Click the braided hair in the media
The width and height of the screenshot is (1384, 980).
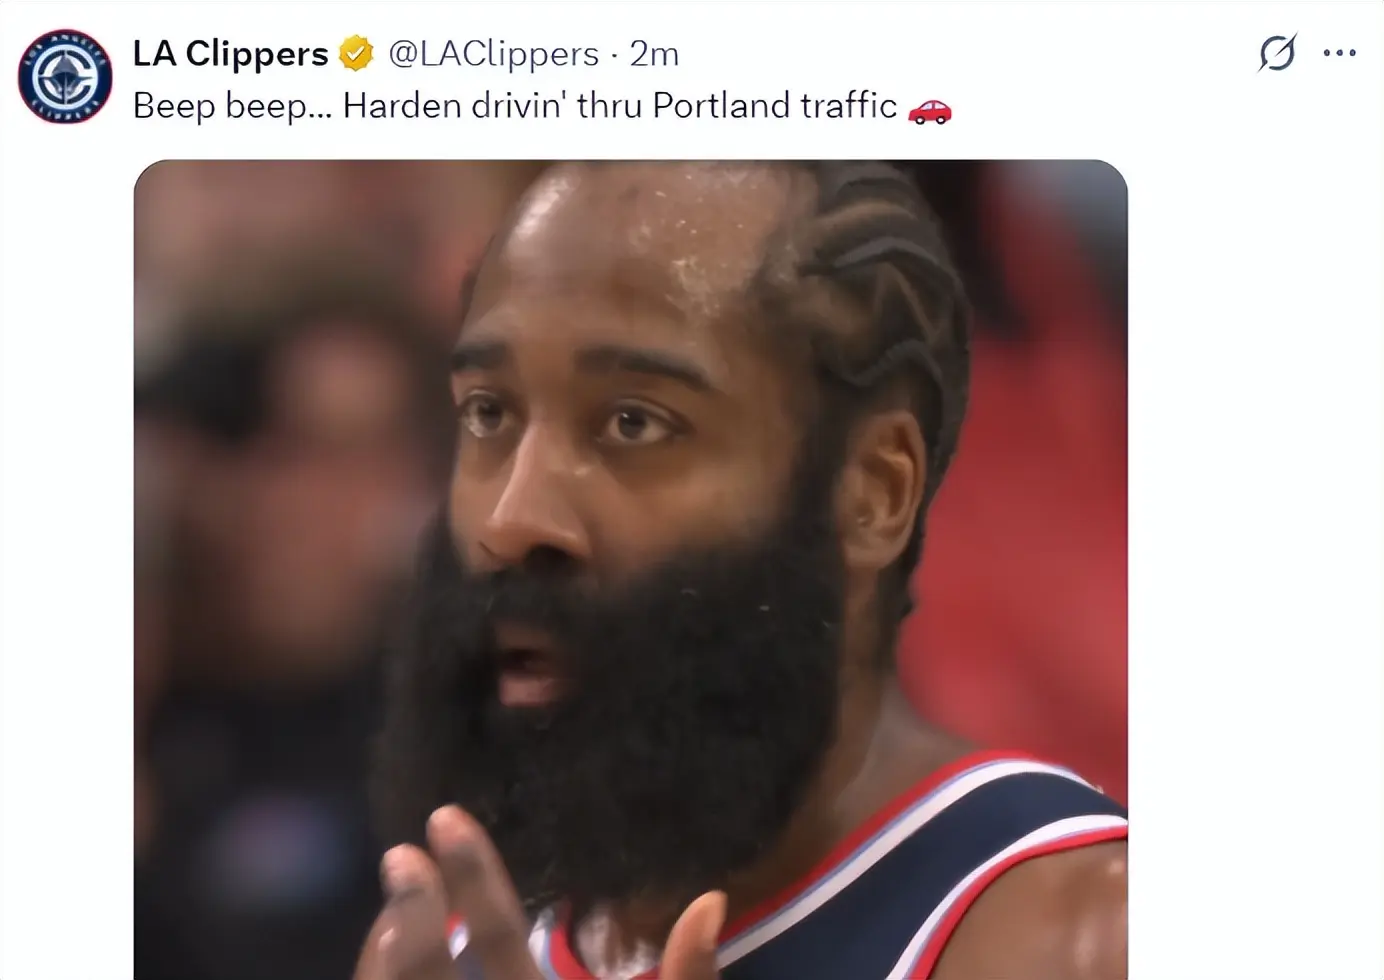(x=880, y=290)
